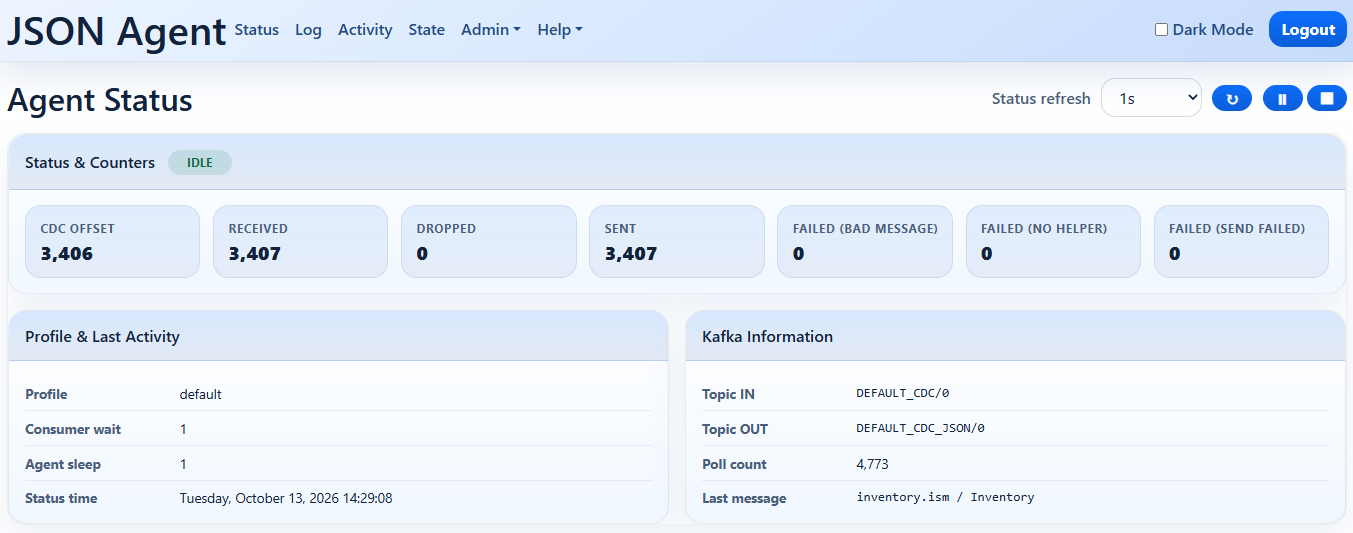Viewport: 1353px width, 533px height.
Task: Select the SENT counter card
Action: click(x=676, y=241)
